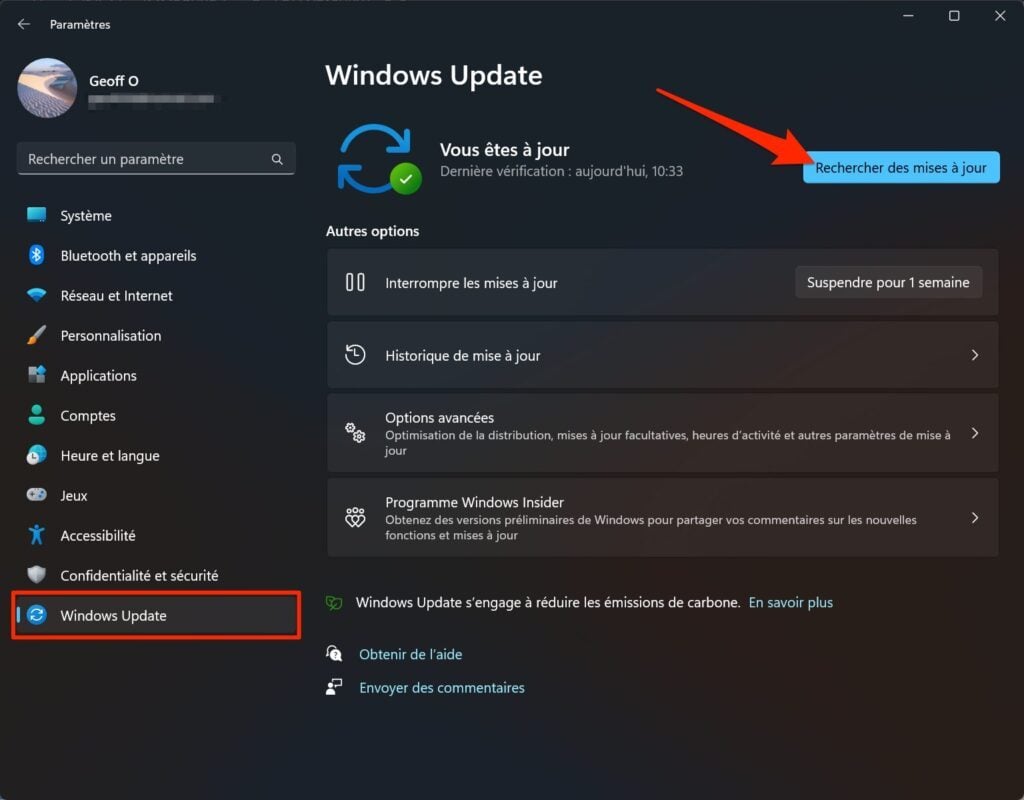The image size is (1024, 800).
Task: Open the Jeux label
Action: (74, 496)
